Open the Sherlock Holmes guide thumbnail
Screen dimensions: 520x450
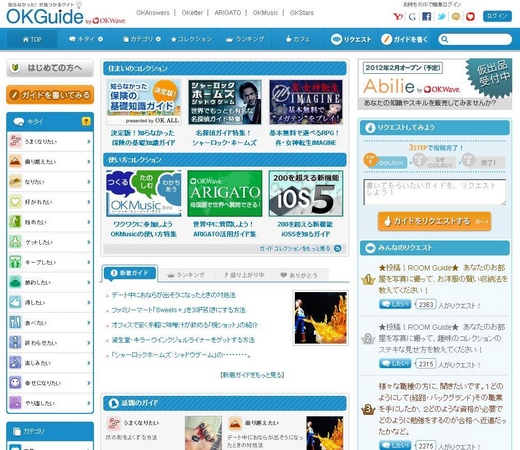(x=225, y=102)
